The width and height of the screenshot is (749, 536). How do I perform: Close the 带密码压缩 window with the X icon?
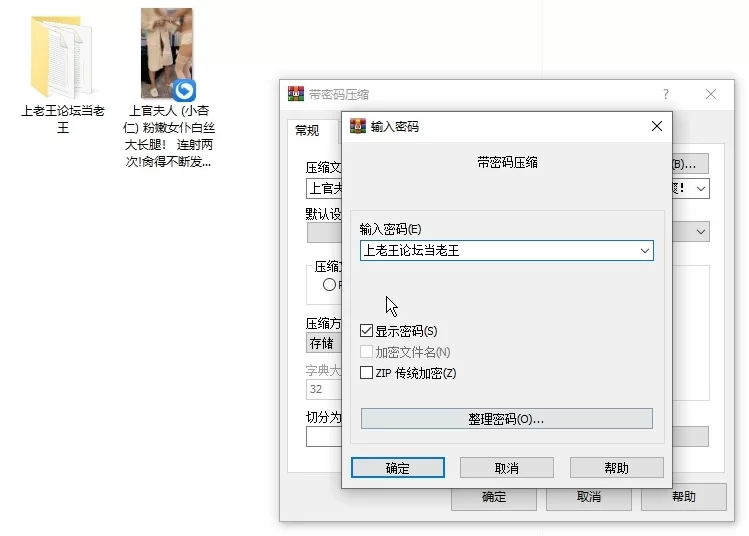click(711, 94)
